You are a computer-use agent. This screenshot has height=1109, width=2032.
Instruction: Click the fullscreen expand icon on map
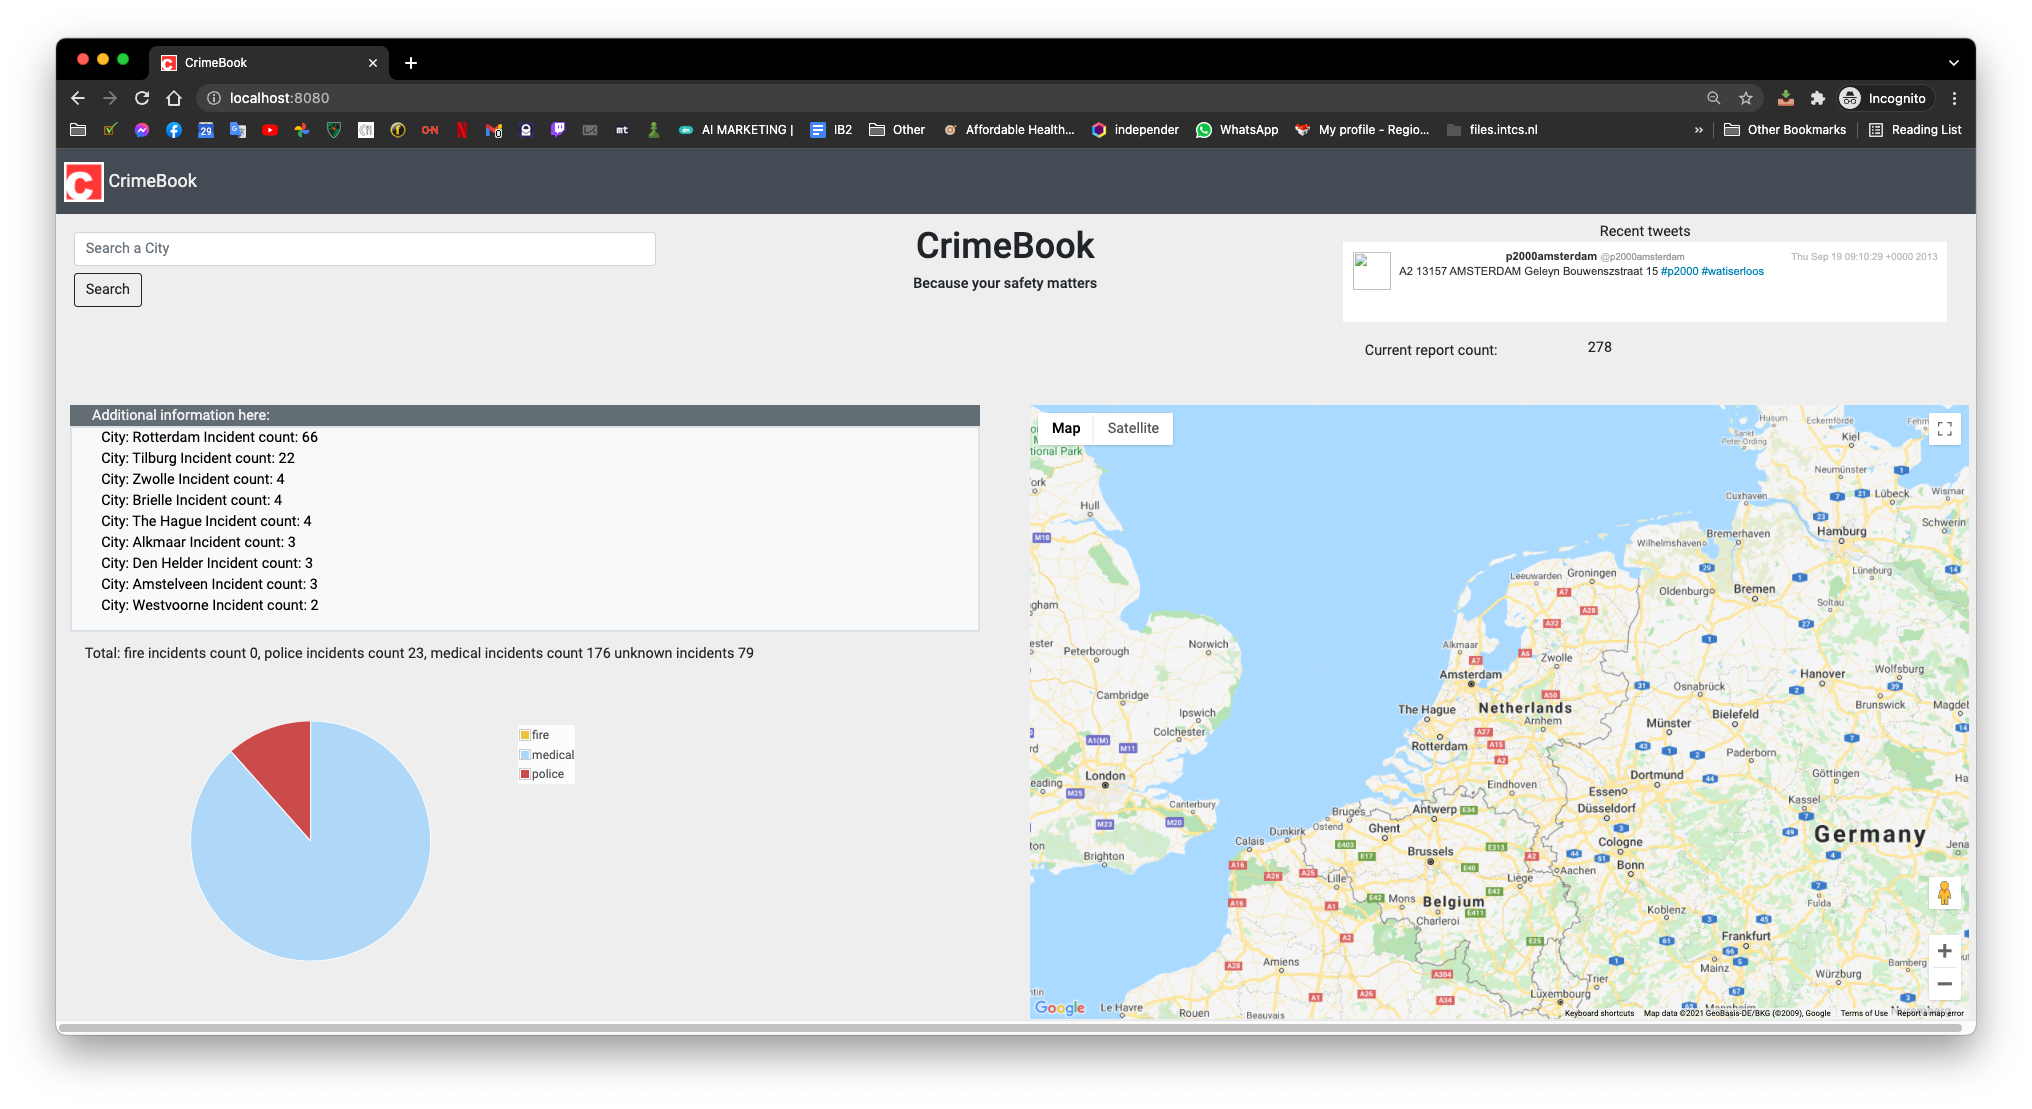click(x=1945, y=429)
